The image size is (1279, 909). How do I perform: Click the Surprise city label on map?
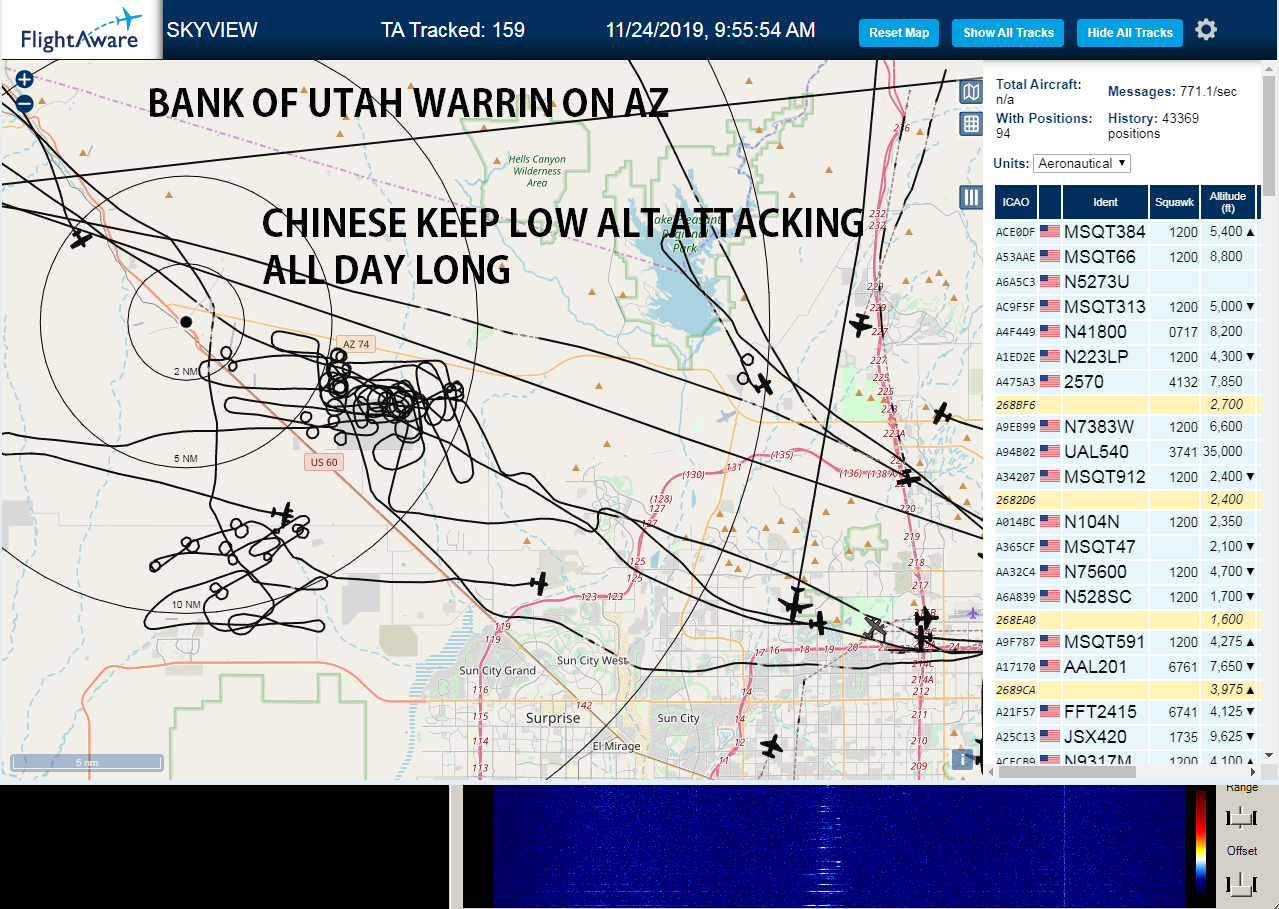(553, 718)
